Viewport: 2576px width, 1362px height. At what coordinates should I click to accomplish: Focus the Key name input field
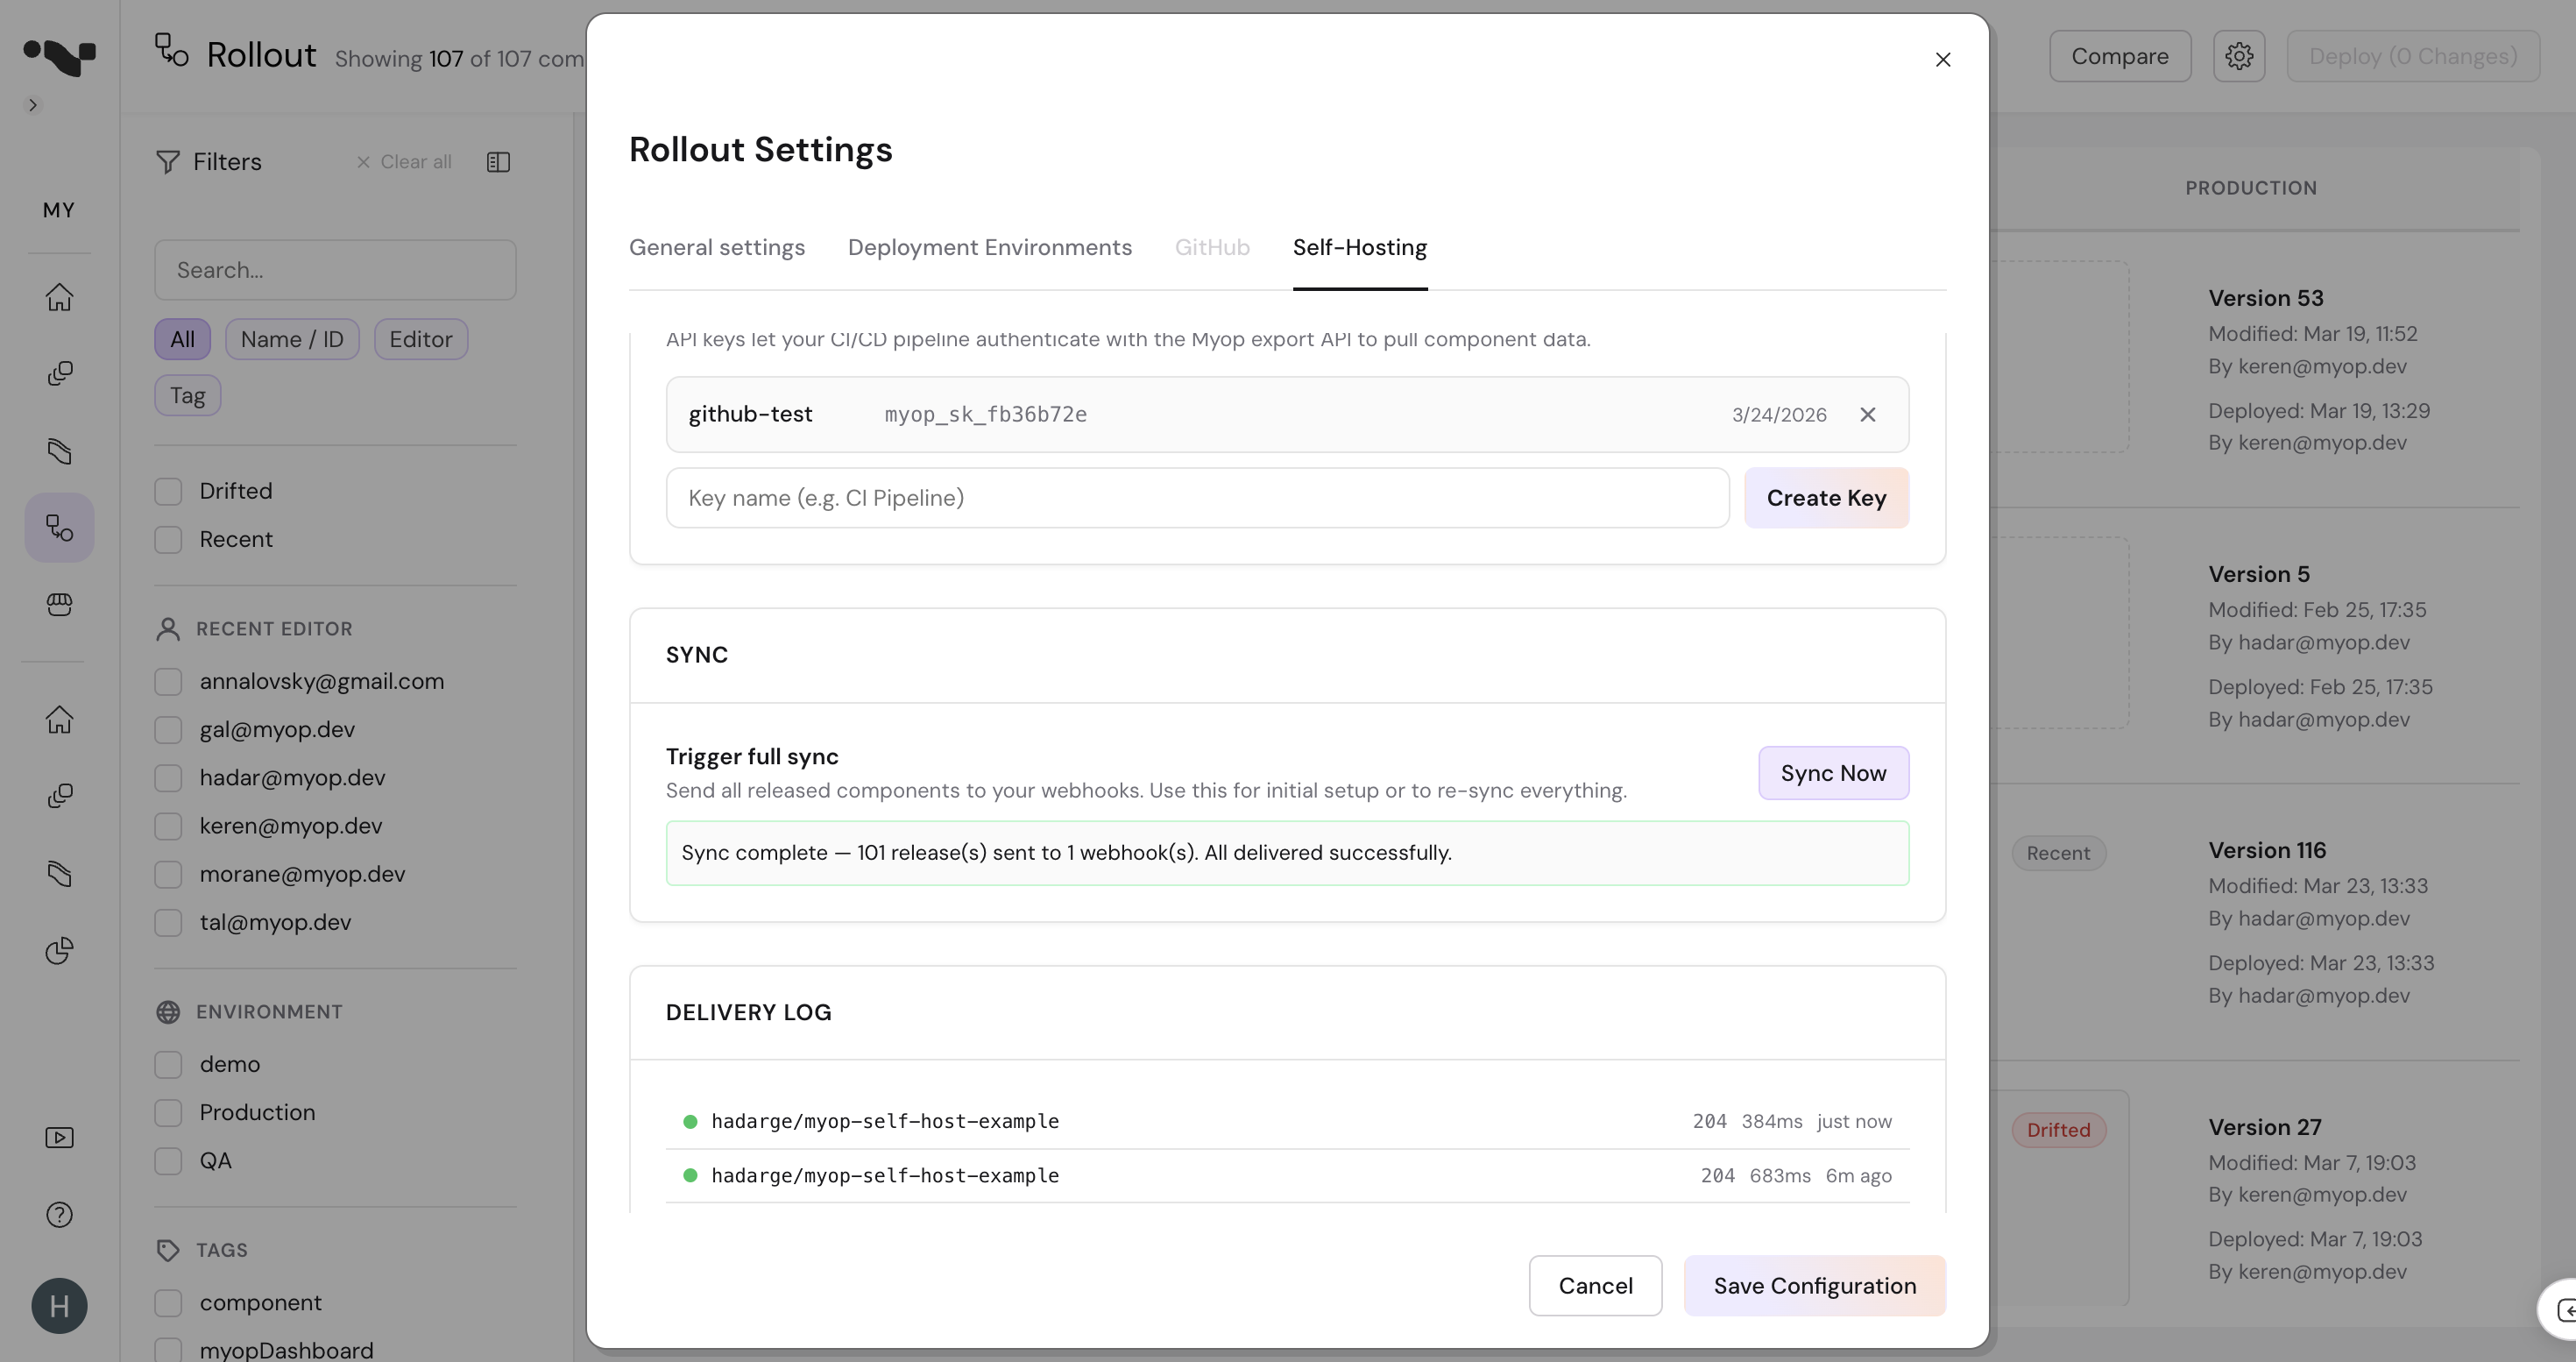pos(1196,498)
